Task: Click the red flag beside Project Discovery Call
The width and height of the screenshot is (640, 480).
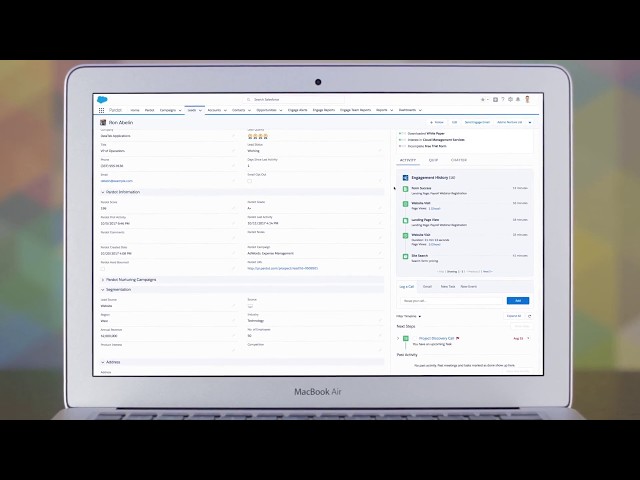Action: click(x=458, y=338)
